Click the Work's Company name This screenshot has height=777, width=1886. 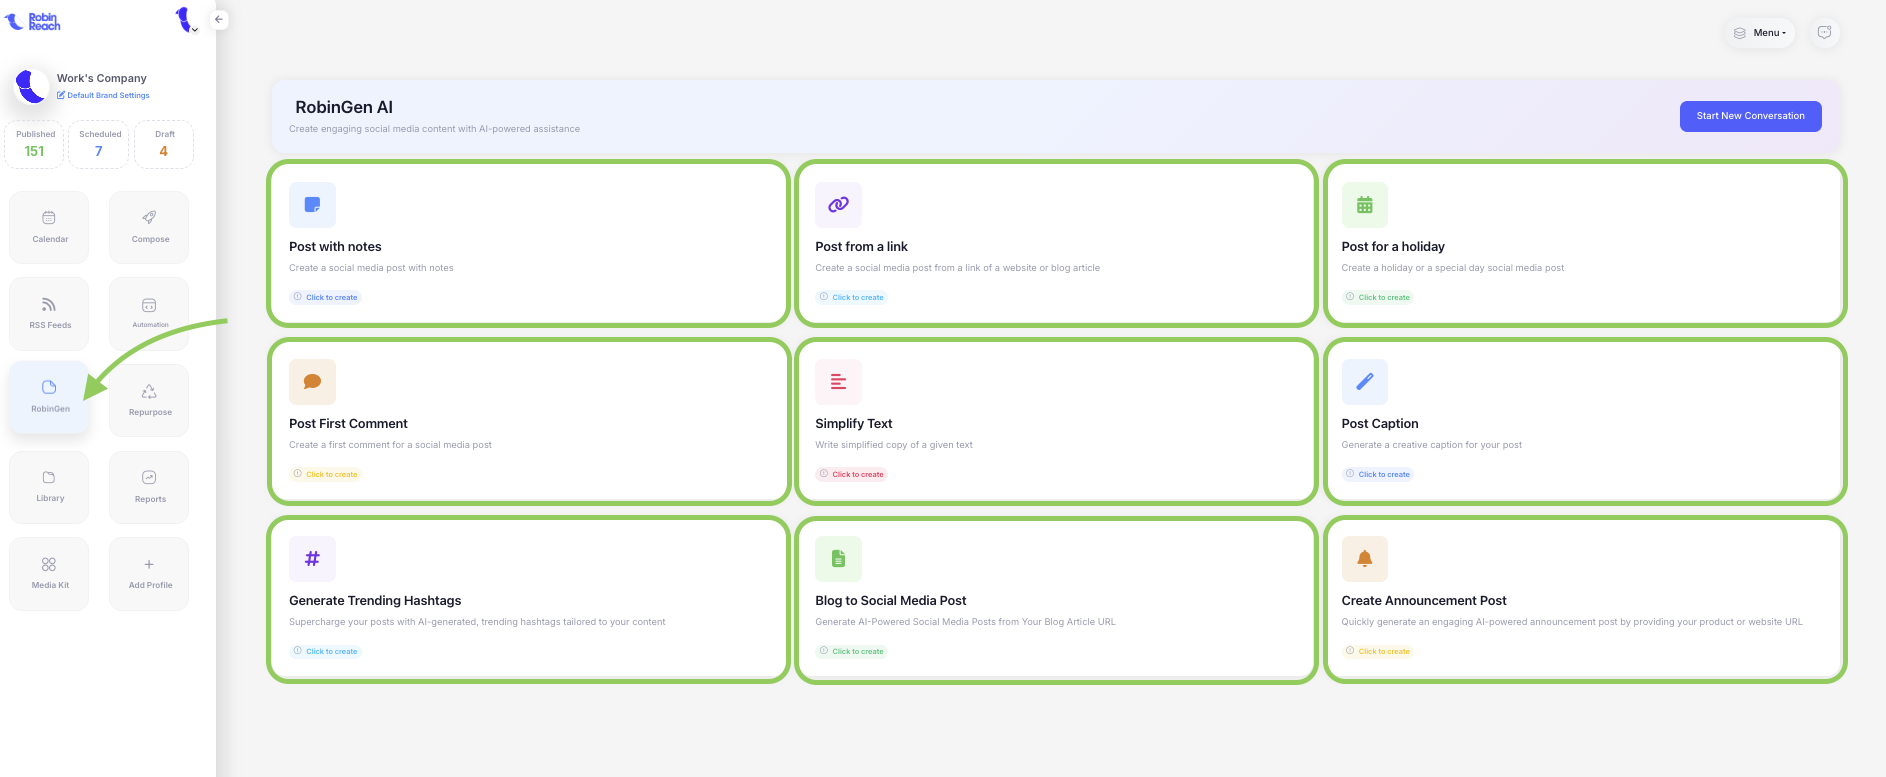(102, 78)
